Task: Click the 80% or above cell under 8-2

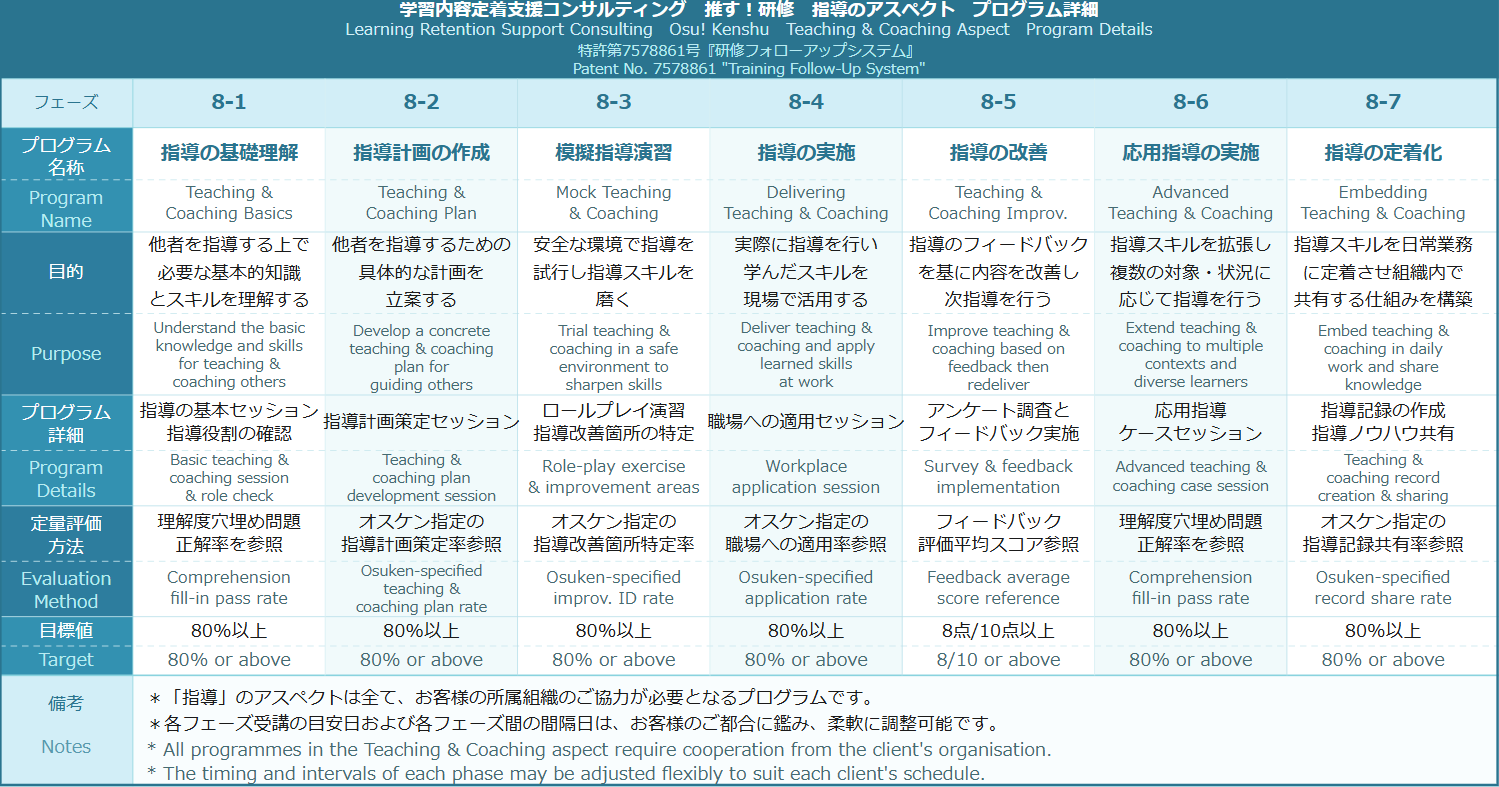Action: coord(422,660)
